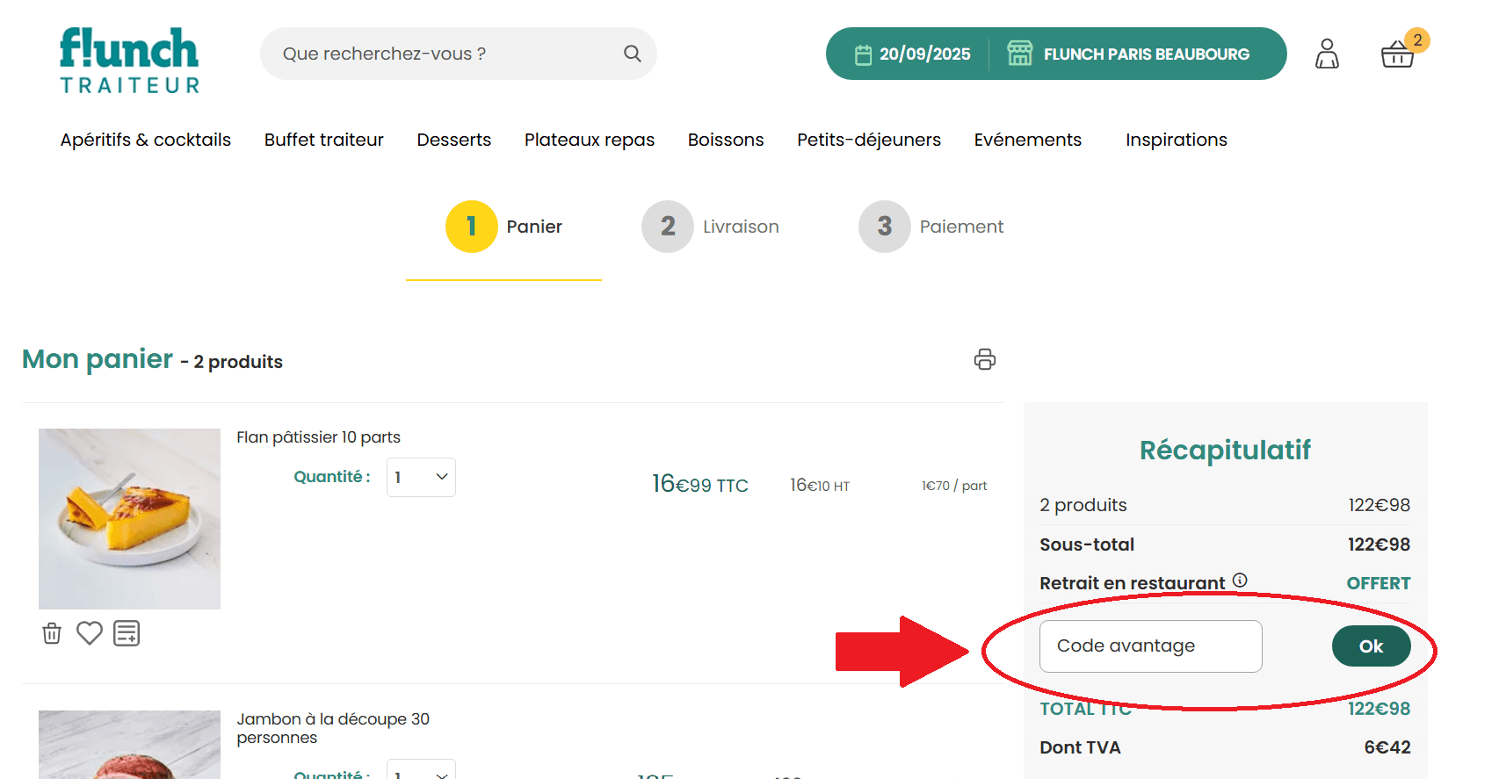Image resolution: width=1500 pixels, height=779 pixels.
Task: Click the Code avantage input field
Action: (1151, 646)
